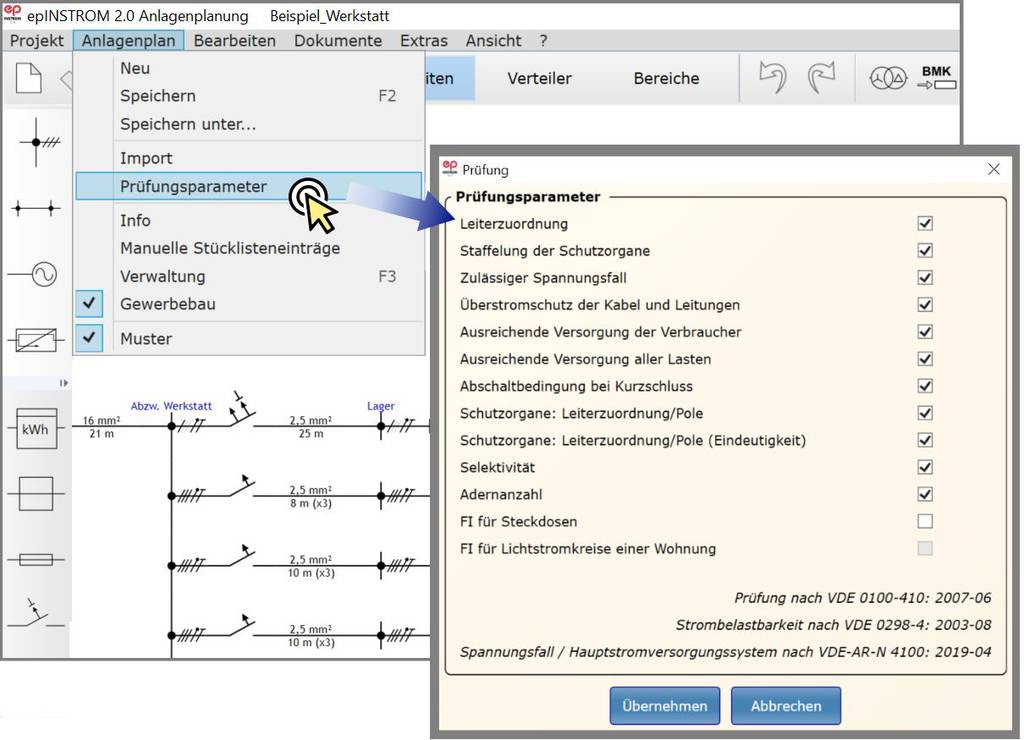Click the transformer symbol toolbar icon
This screenshot has height=740, width=1024.
[x=888, y=78]
